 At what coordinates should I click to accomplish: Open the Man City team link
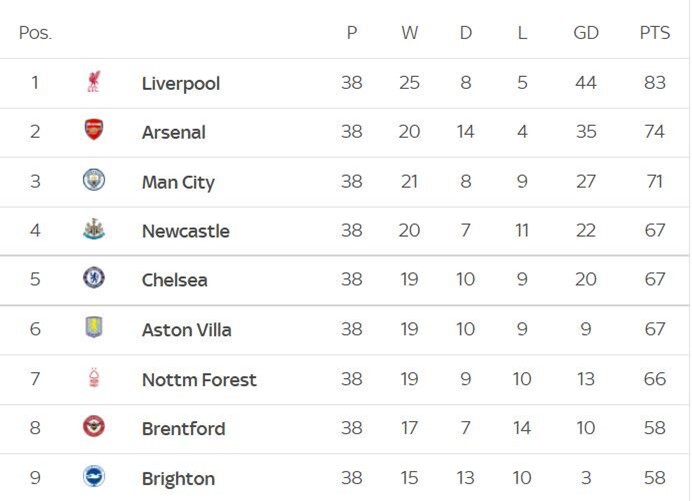178,182
